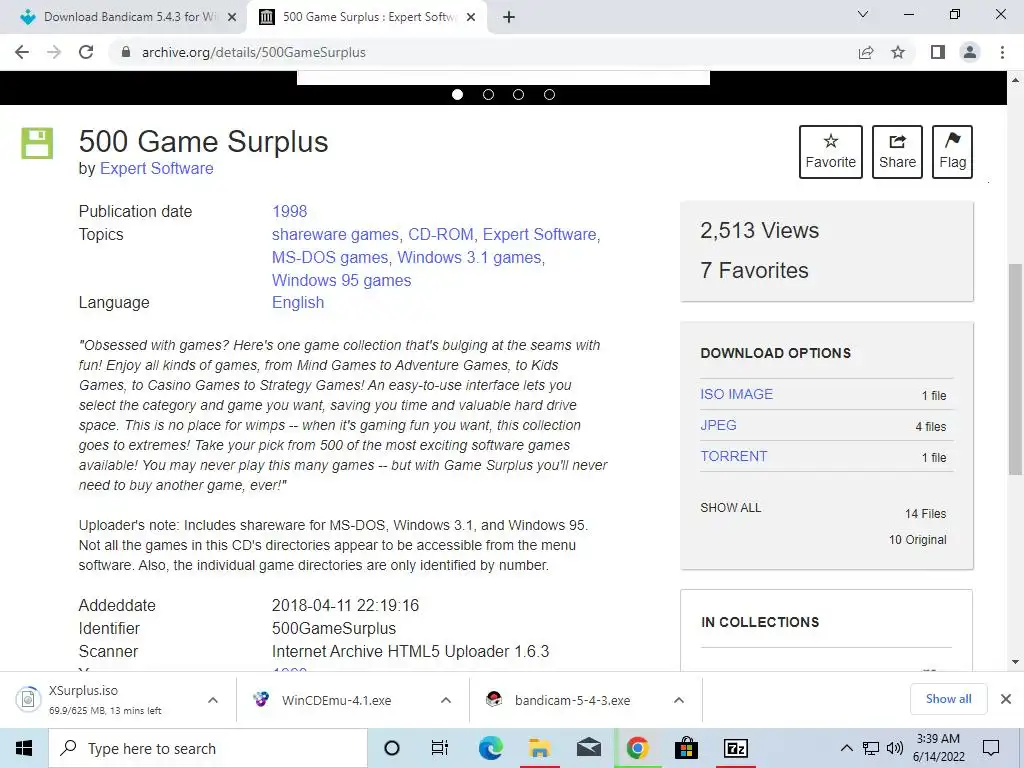Viewport: 1024px width, 768px height.
Task: Open Microsoft Store from taskbar
Action: point(686,748)
